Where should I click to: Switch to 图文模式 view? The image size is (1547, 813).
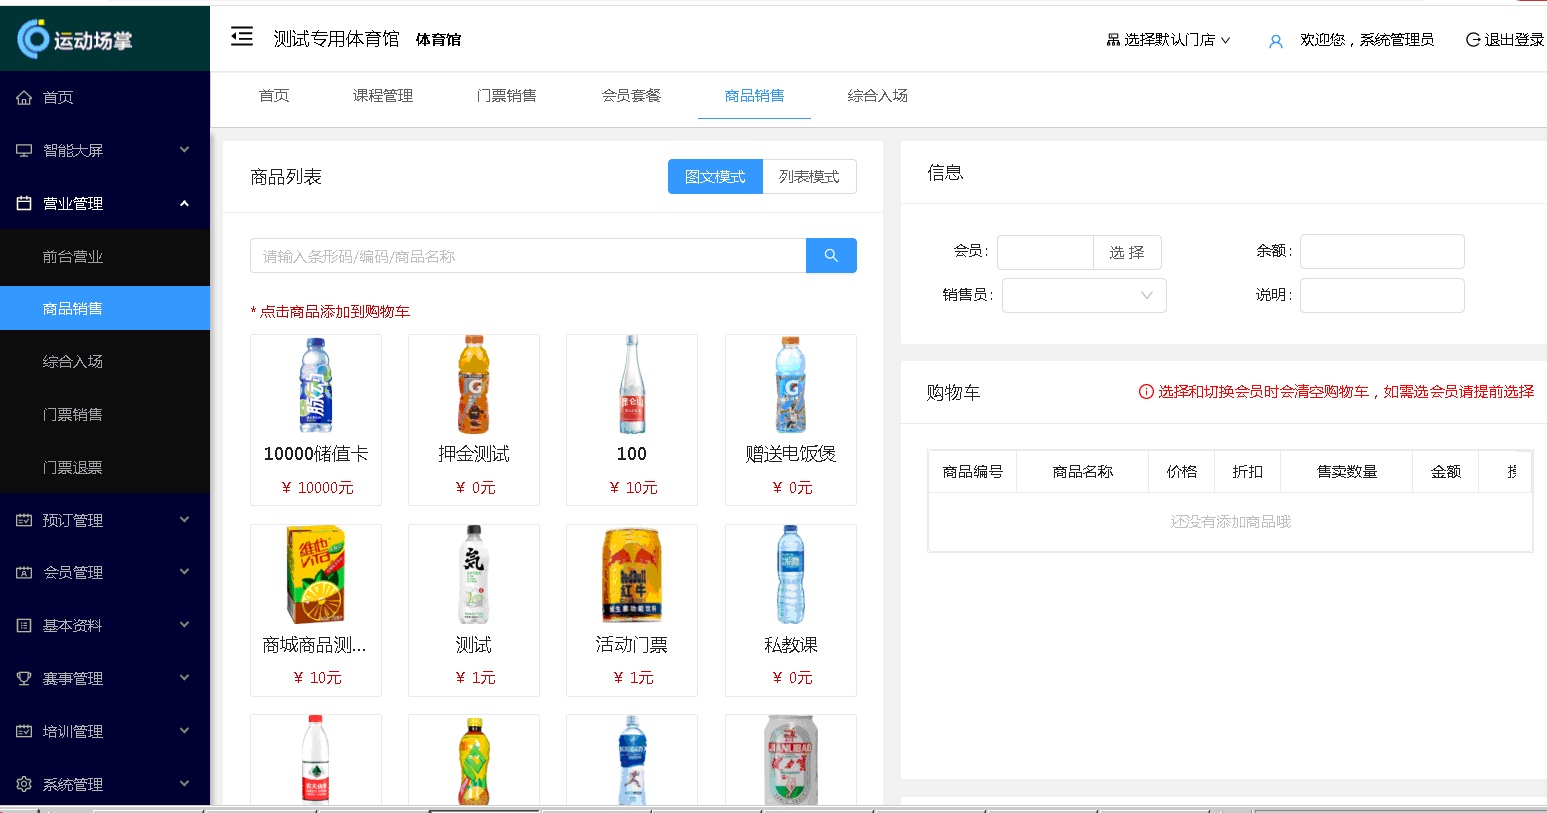tap(715, 177)
